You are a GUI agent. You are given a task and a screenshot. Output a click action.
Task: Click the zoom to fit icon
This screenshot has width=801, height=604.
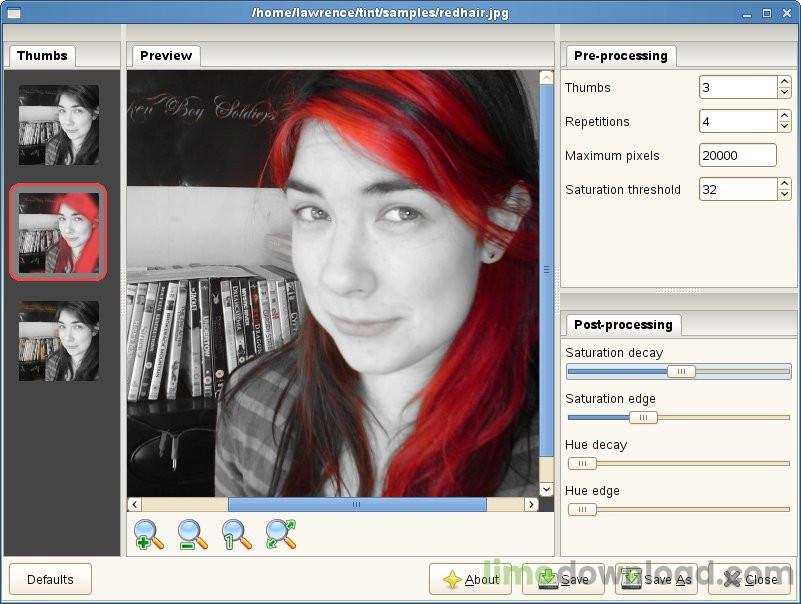pos(281,534)
